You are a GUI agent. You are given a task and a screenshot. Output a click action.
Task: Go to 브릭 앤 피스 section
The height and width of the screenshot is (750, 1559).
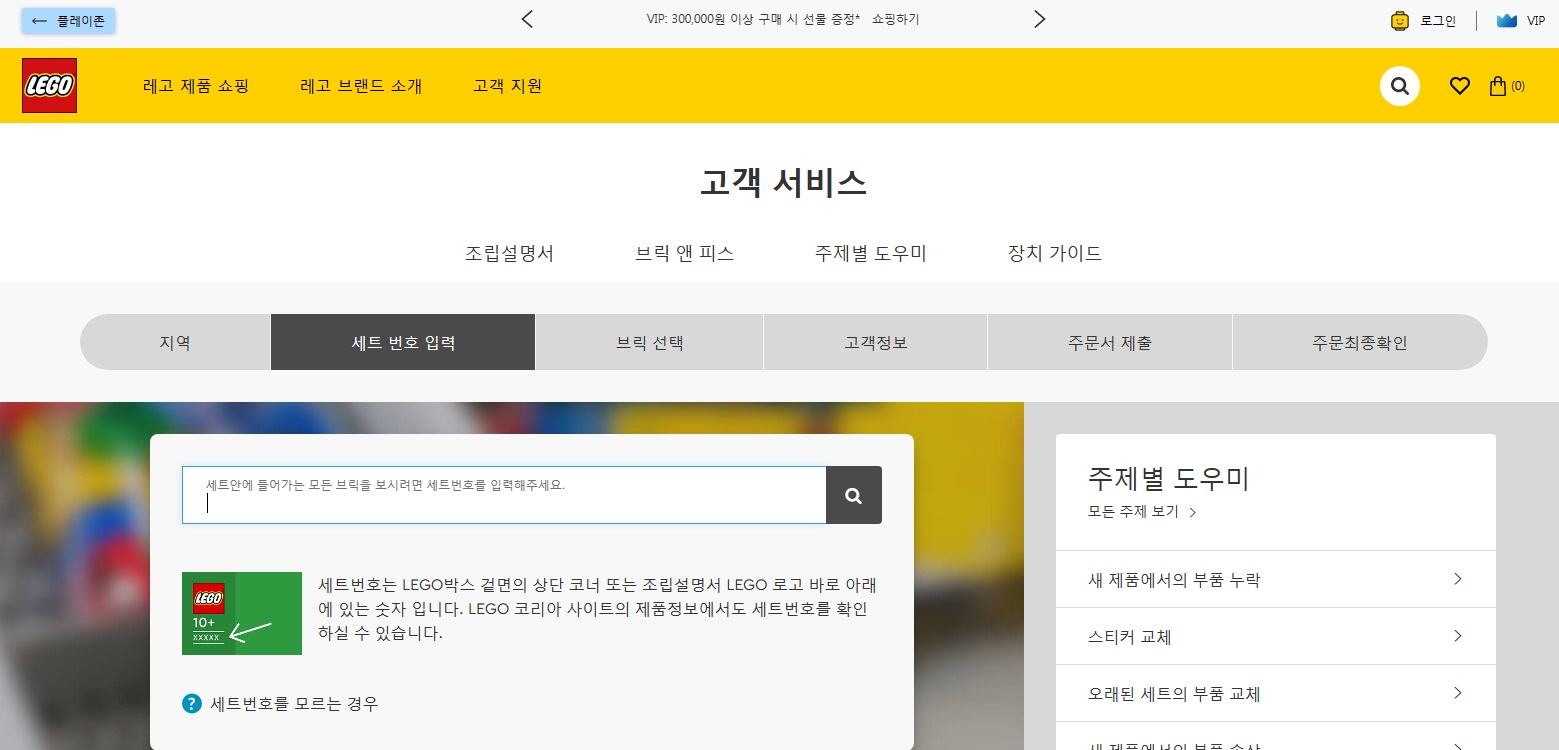tap(685, 253)
